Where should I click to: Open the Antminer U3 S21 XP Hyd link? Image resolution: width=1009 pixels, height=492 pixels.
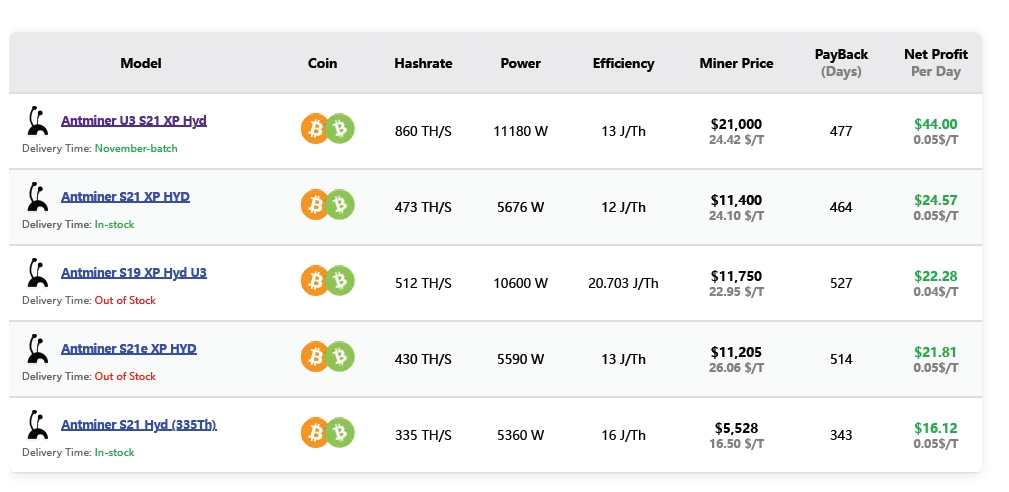click(134, 120)
